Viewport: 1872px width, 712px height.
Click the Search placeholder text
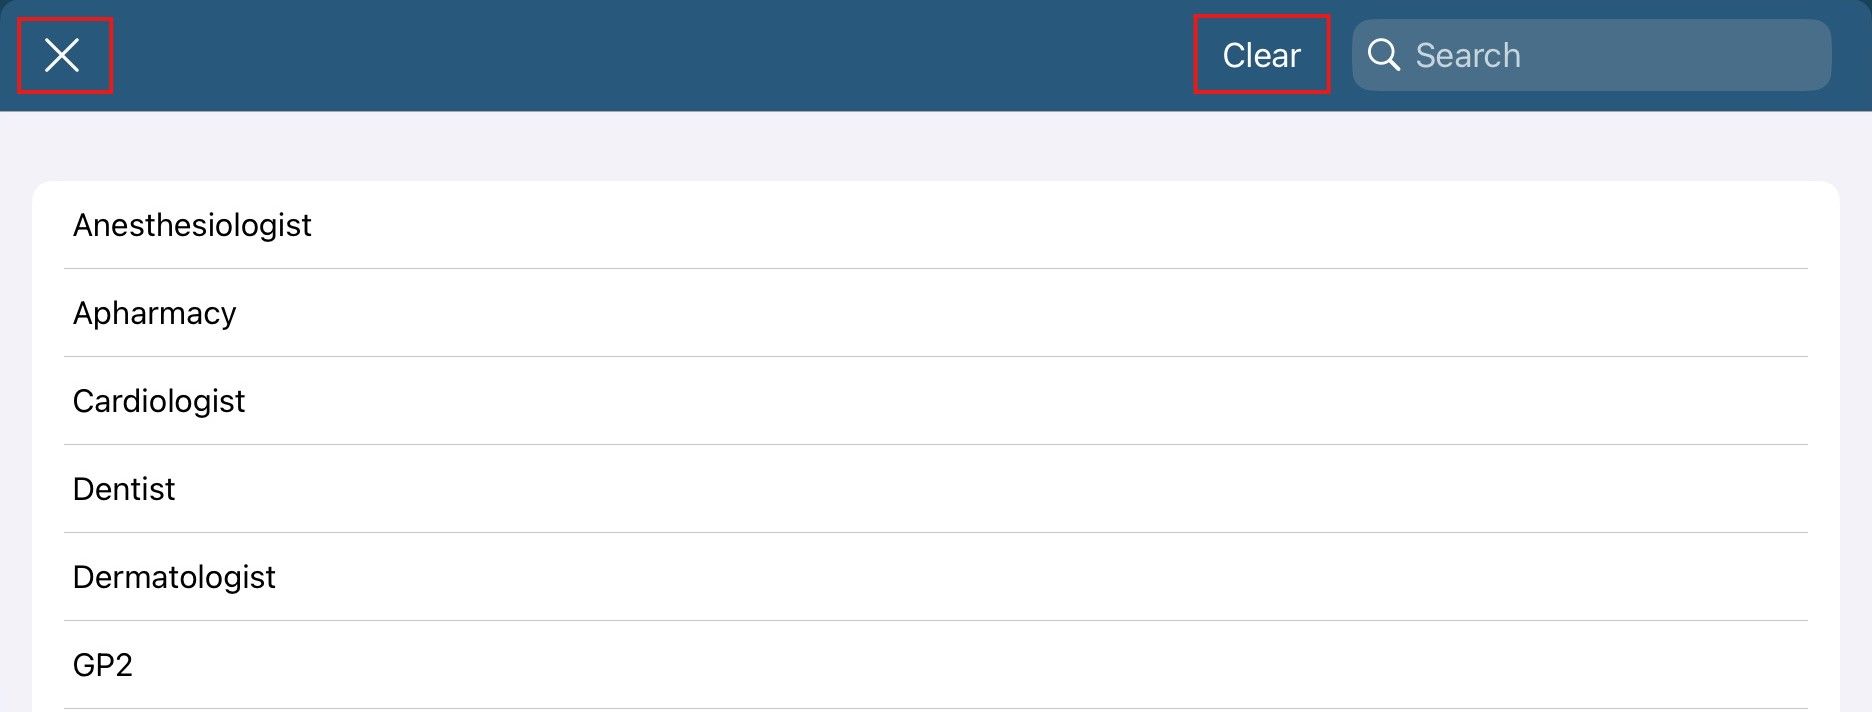point(1467,55)
